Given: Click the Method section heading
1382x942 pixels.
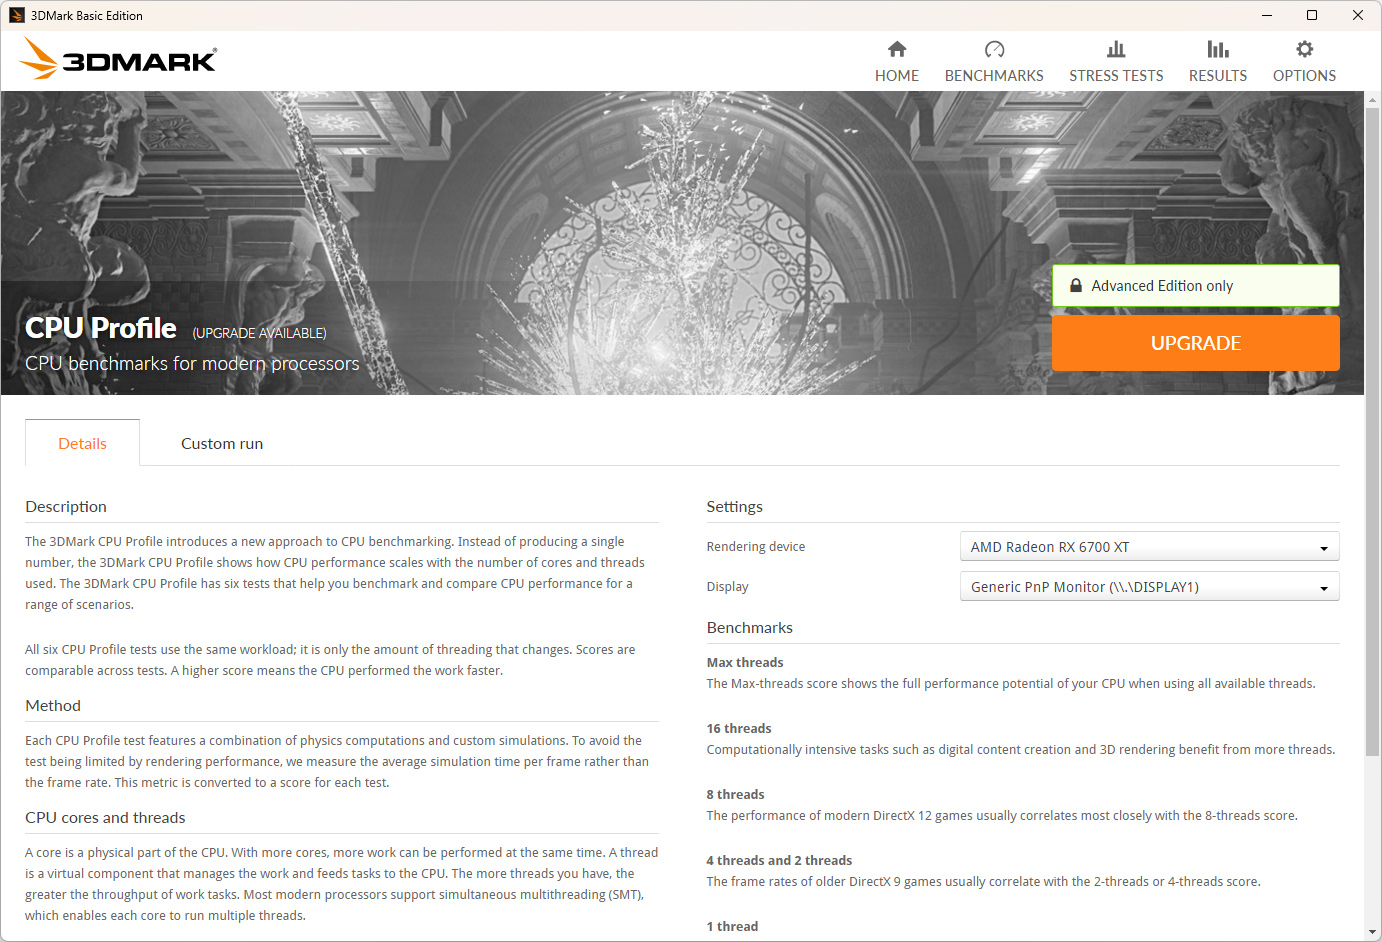Looking at the screenshot, I should pyautogui.click(x=53, y=706).
